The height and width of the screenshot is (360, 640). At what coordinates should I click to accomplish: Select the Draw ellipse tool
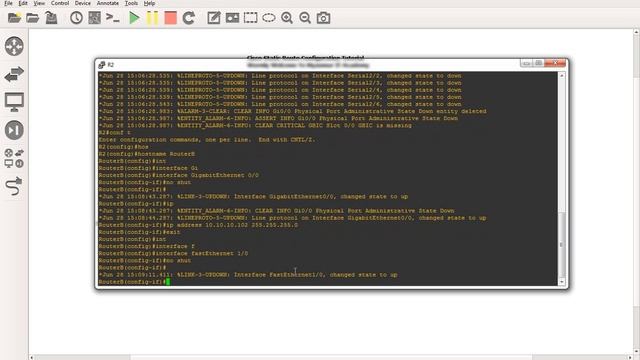click(269, 18)
